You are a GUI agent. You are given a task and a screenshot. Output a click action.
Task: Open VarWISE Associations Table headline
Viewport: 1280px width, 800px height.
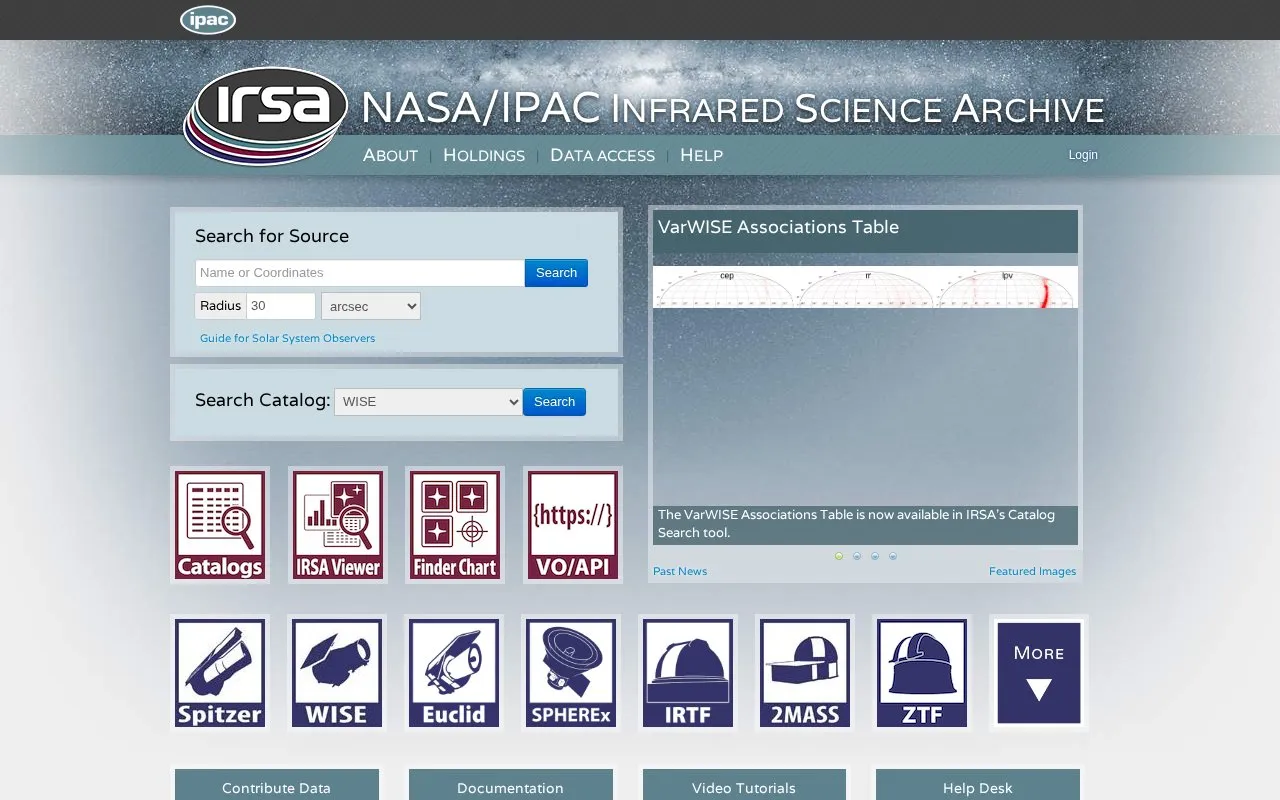[778, 227]
